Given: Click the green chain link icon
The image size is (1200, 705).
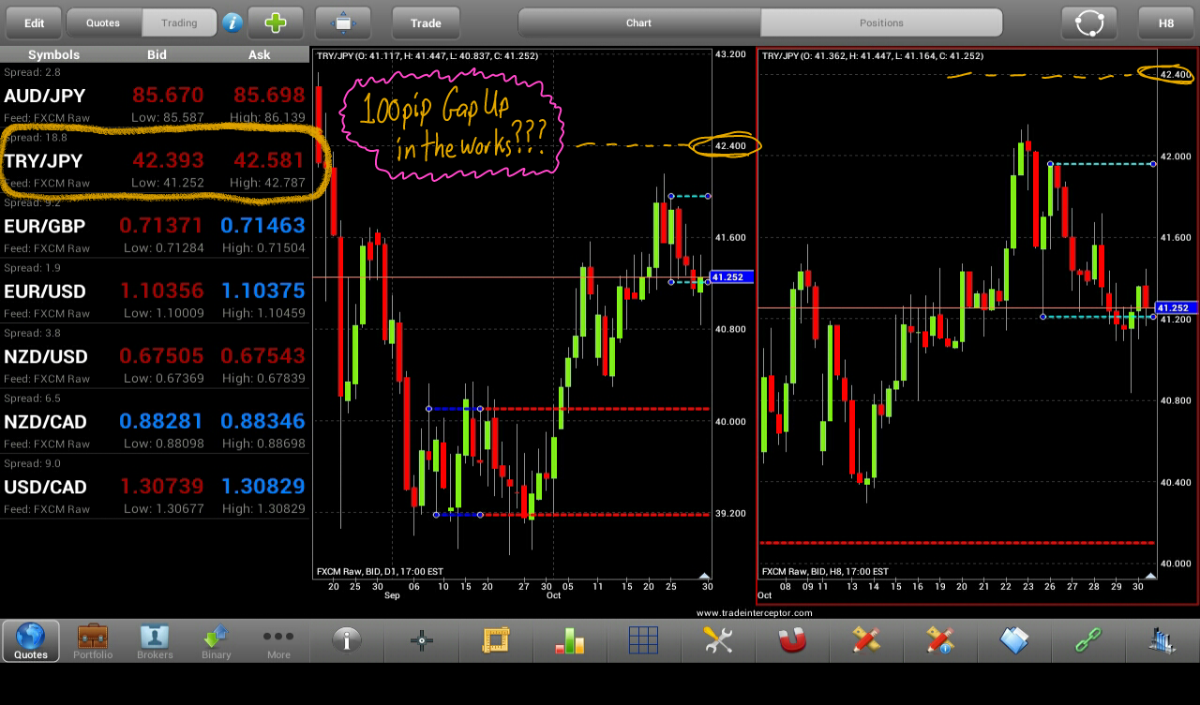Looking at the screenshot, I should (1088, 640).
